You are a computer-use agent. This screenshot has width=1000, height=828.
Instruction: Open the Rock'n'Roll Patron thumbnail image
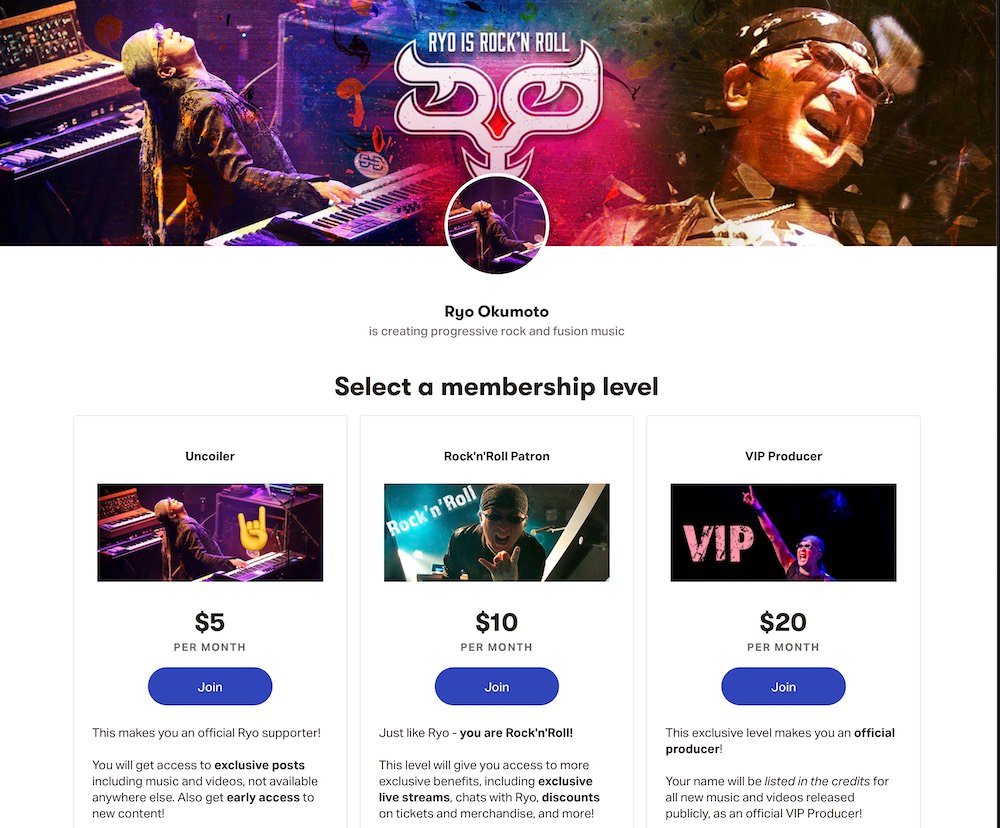pos(497,533)
